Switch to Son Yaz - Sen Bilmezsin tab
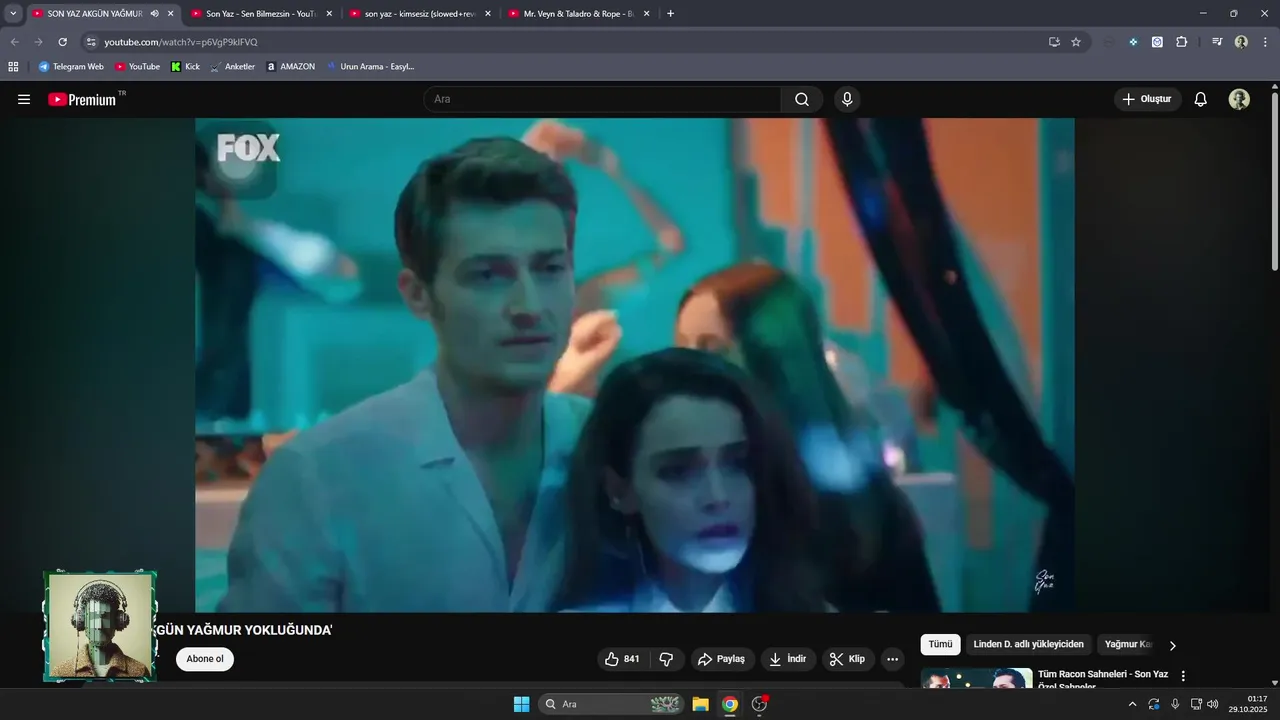Viewport: 1280px width, 720px height. pos(260,14)
